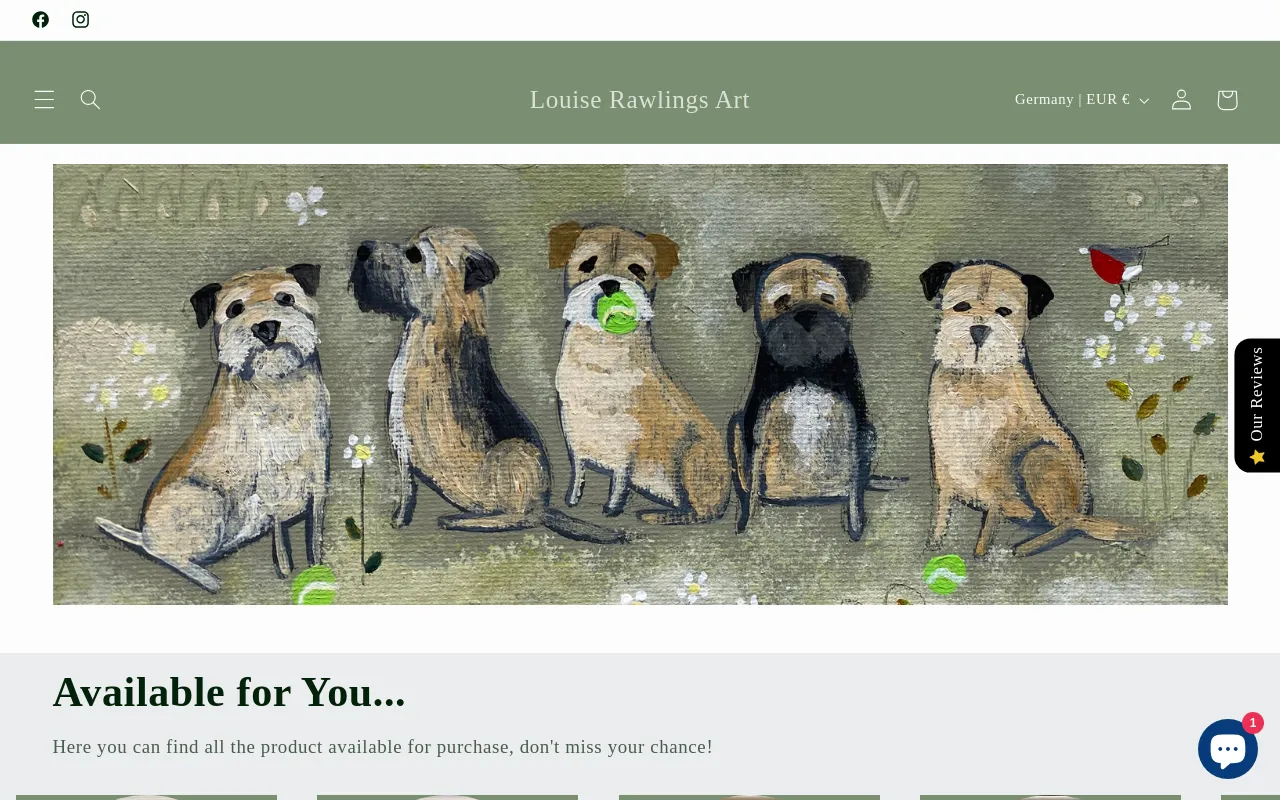Open the Instagram social link icon
This screenshot has height=800, width=1280.
point(81,20)
